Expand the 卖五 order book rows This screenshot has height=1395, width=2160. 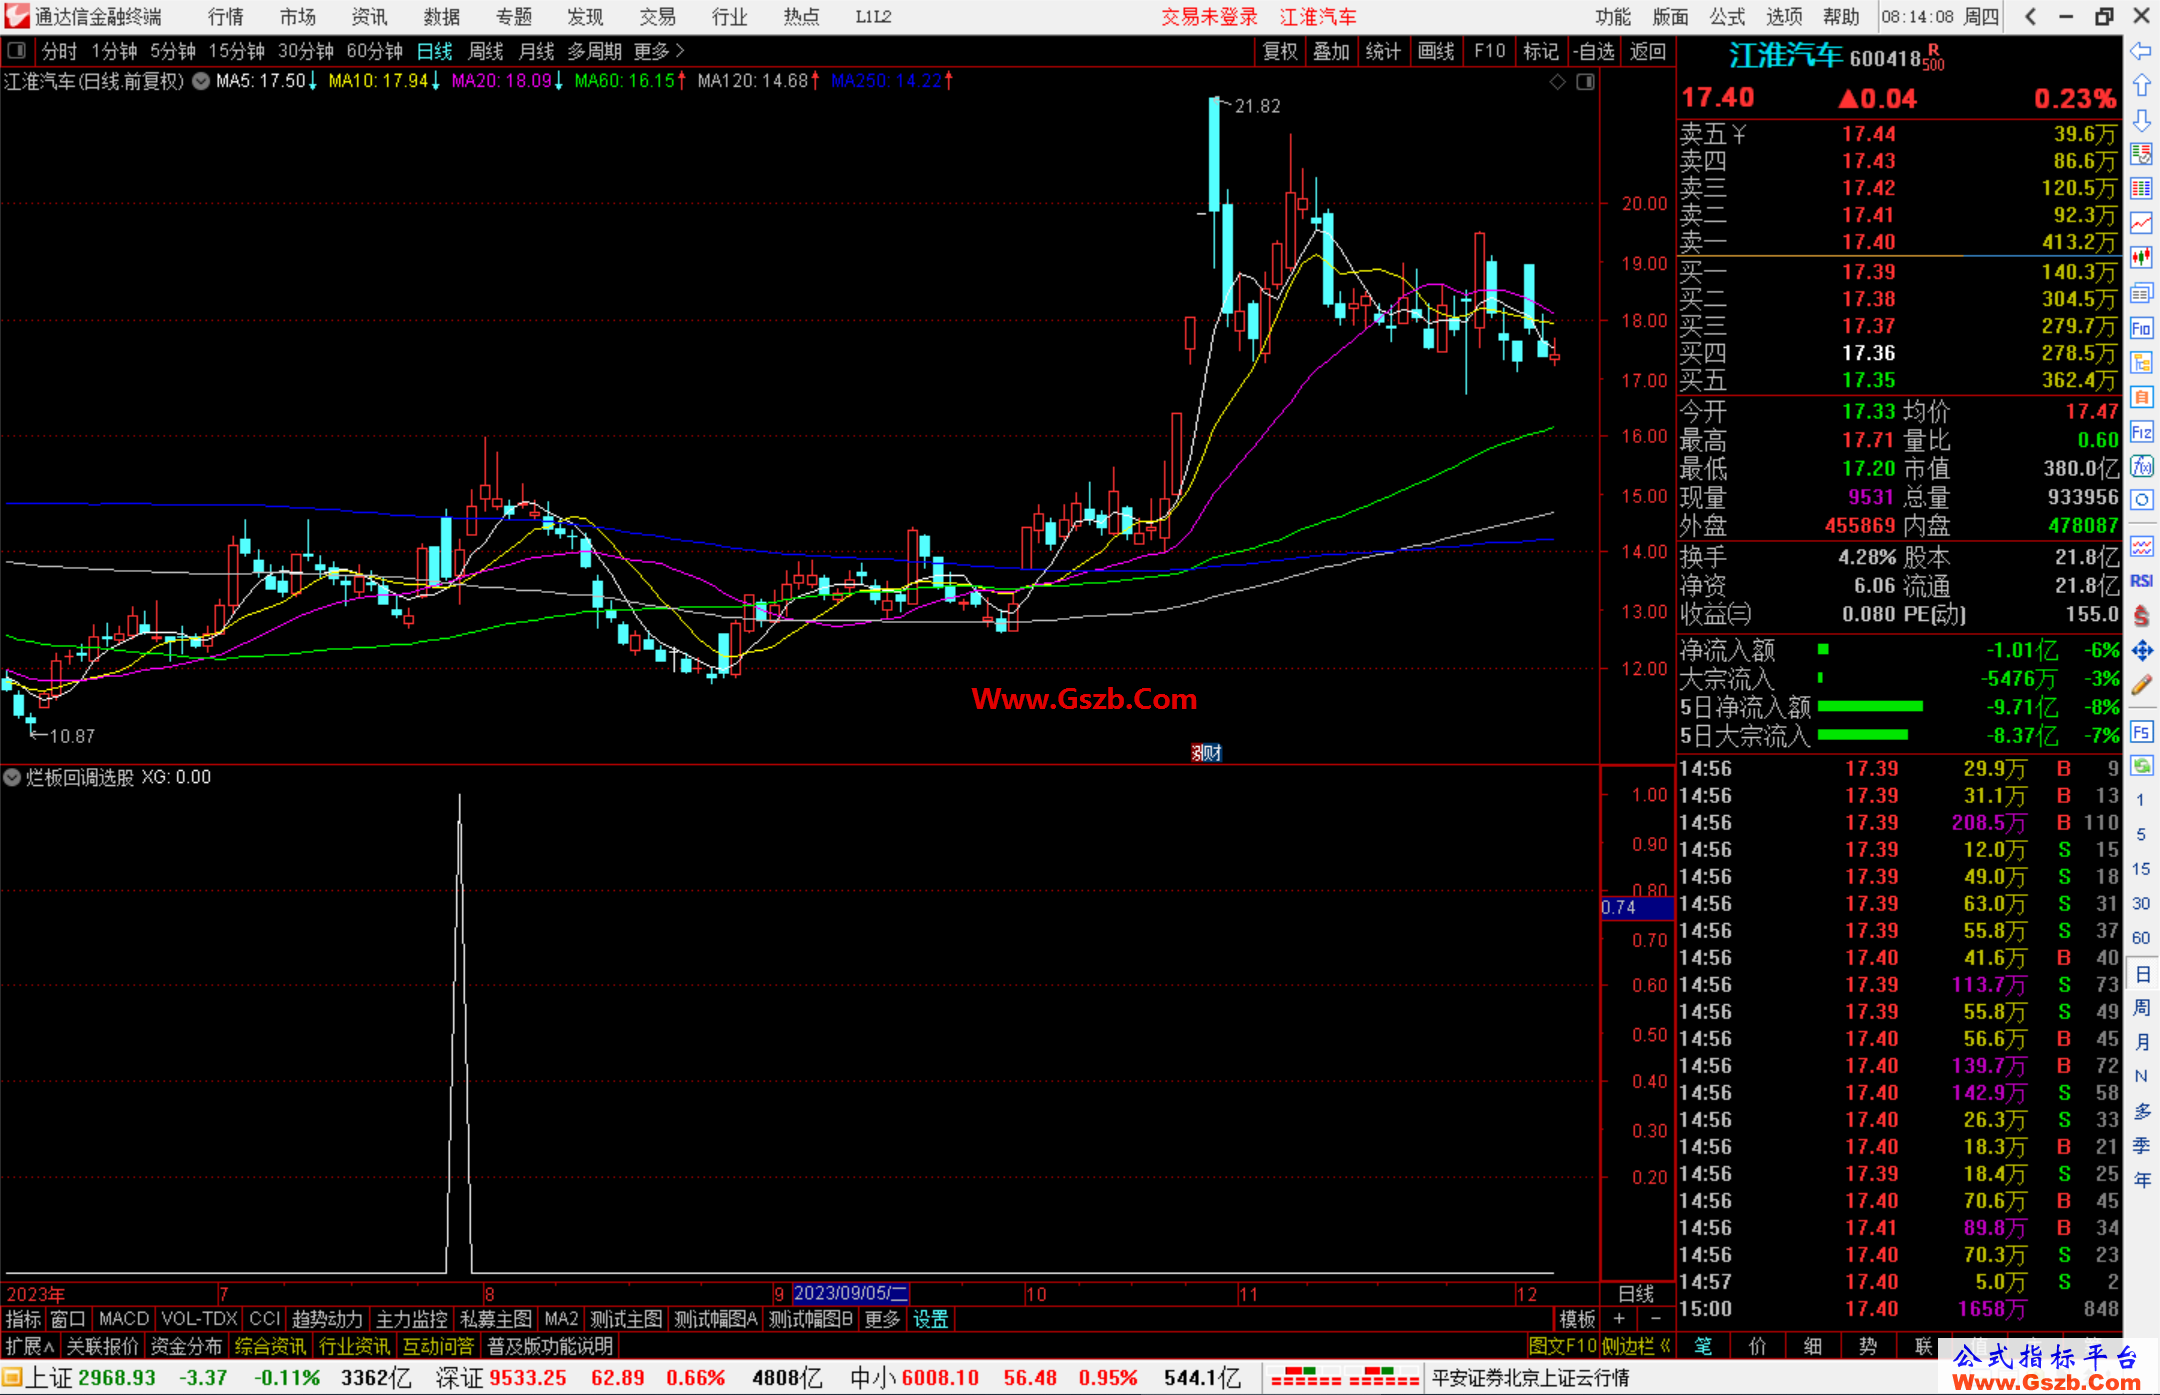tap(1713, 134)
